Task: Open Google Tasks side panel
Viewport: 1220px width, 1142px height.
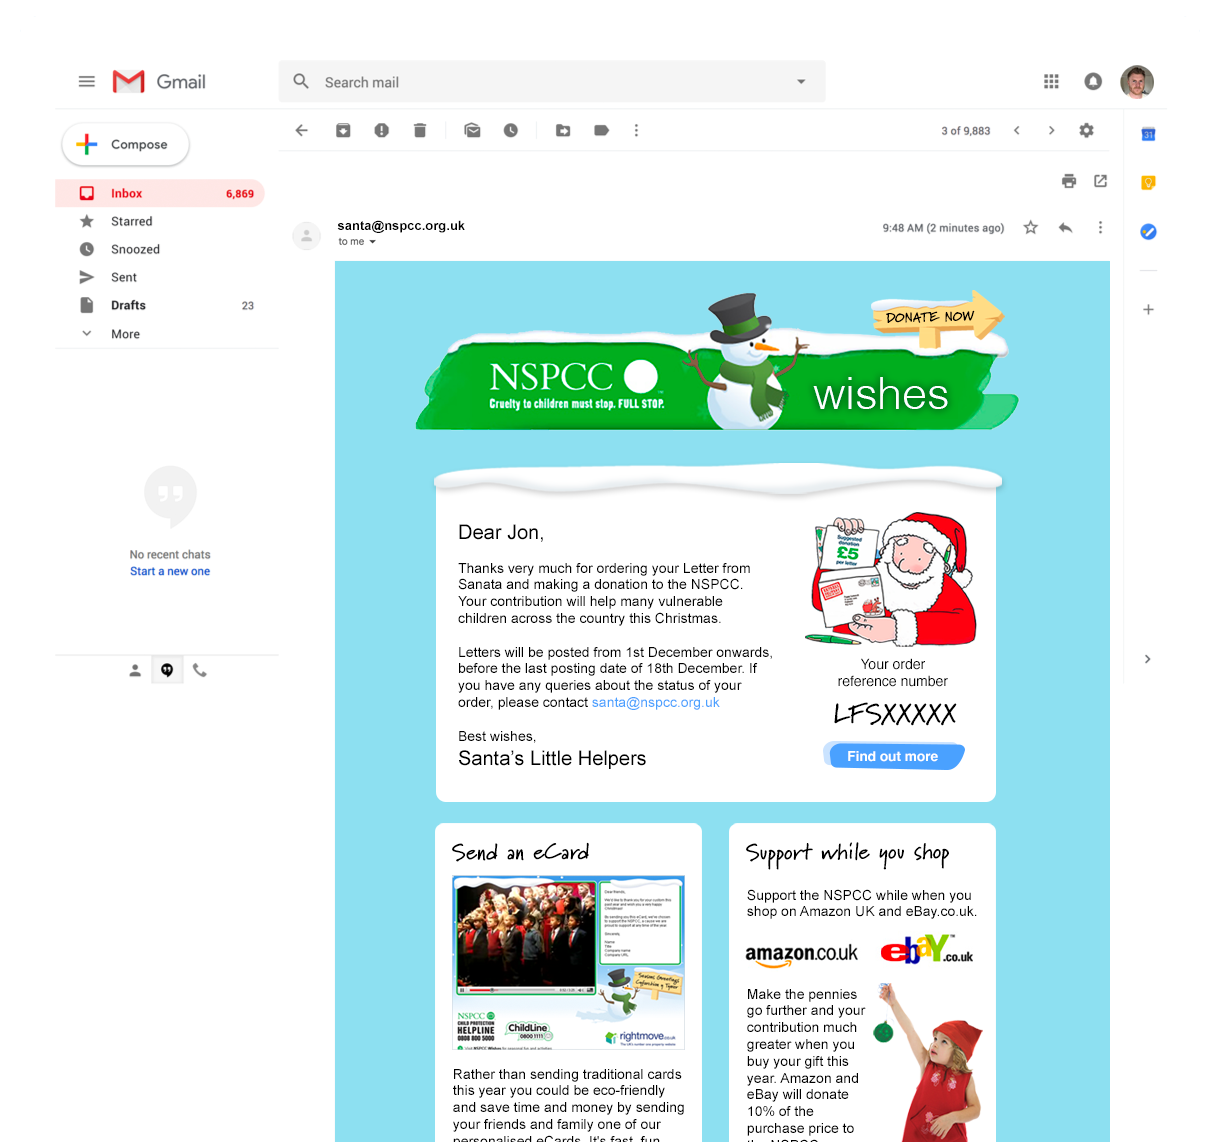Action: coord(1148,231)
